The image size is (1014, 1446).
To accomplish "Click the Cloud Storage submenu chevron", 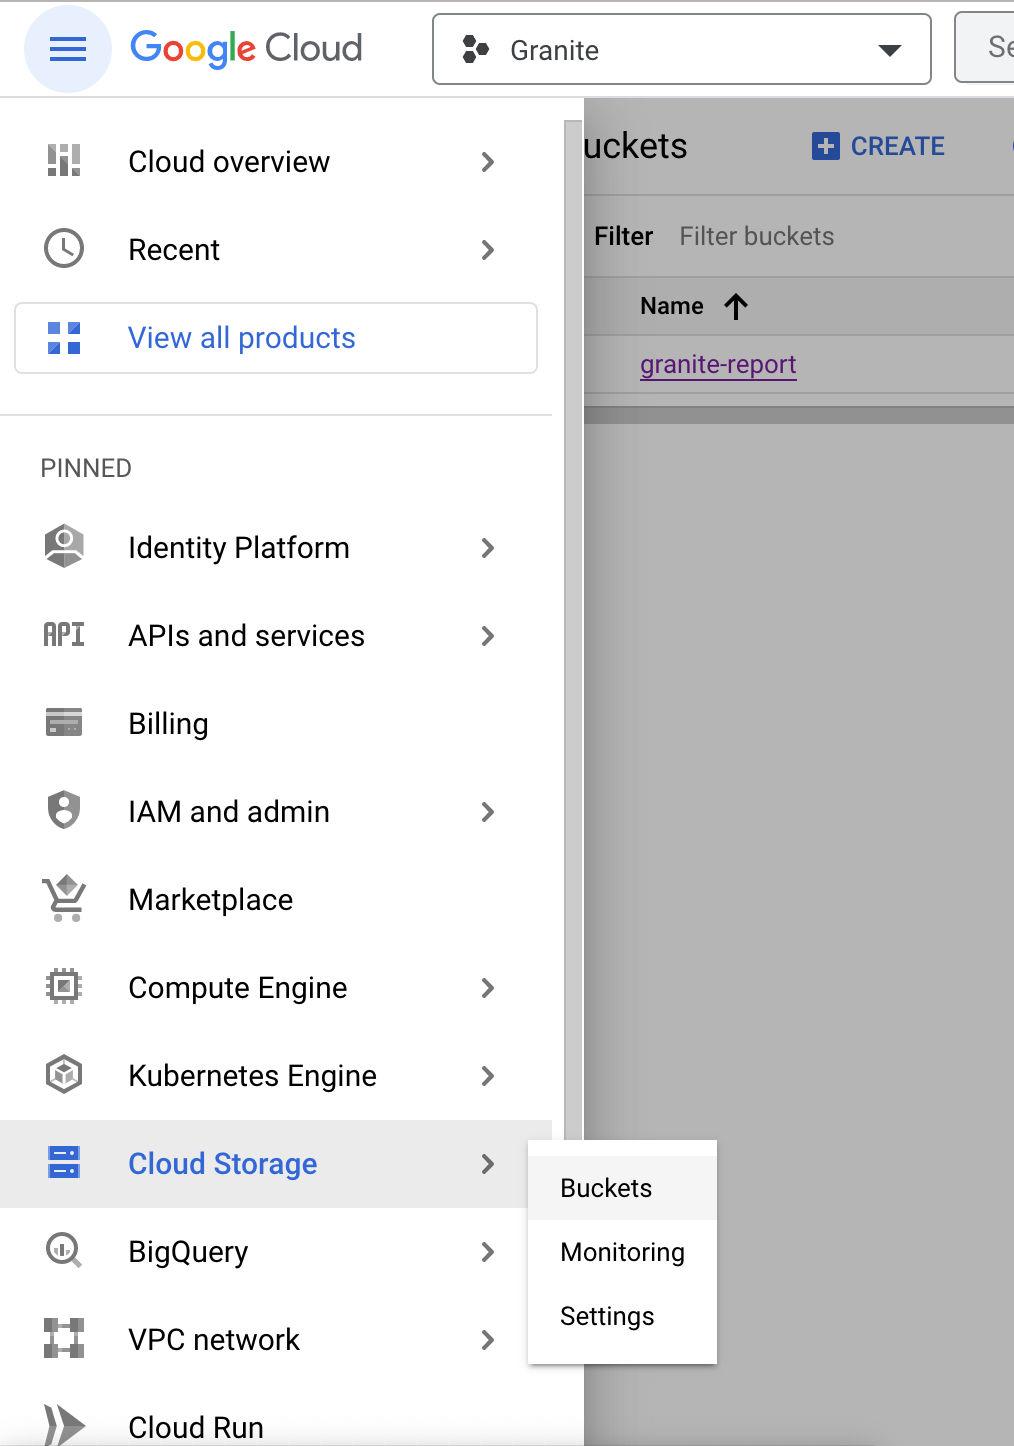I will pyautogui.click(x=488, y=1163).
